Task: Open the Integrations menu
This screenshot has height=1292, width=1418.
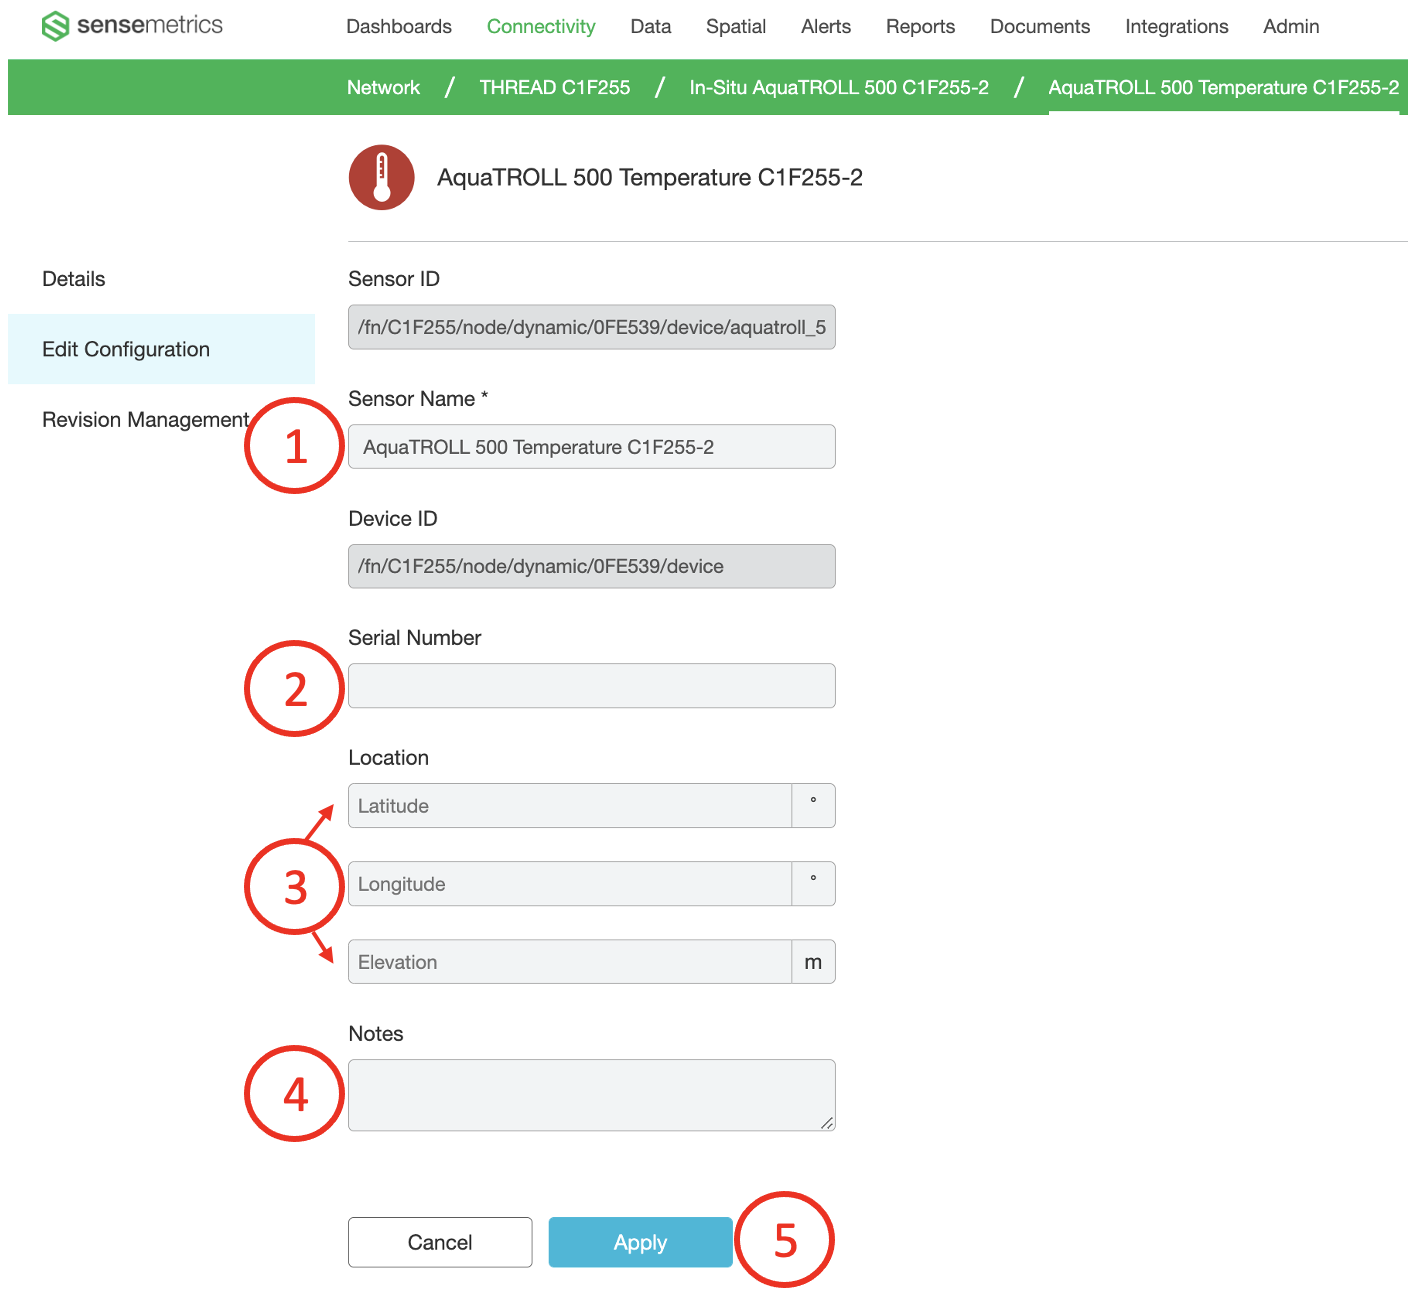Action: [x=1177, y=27]
